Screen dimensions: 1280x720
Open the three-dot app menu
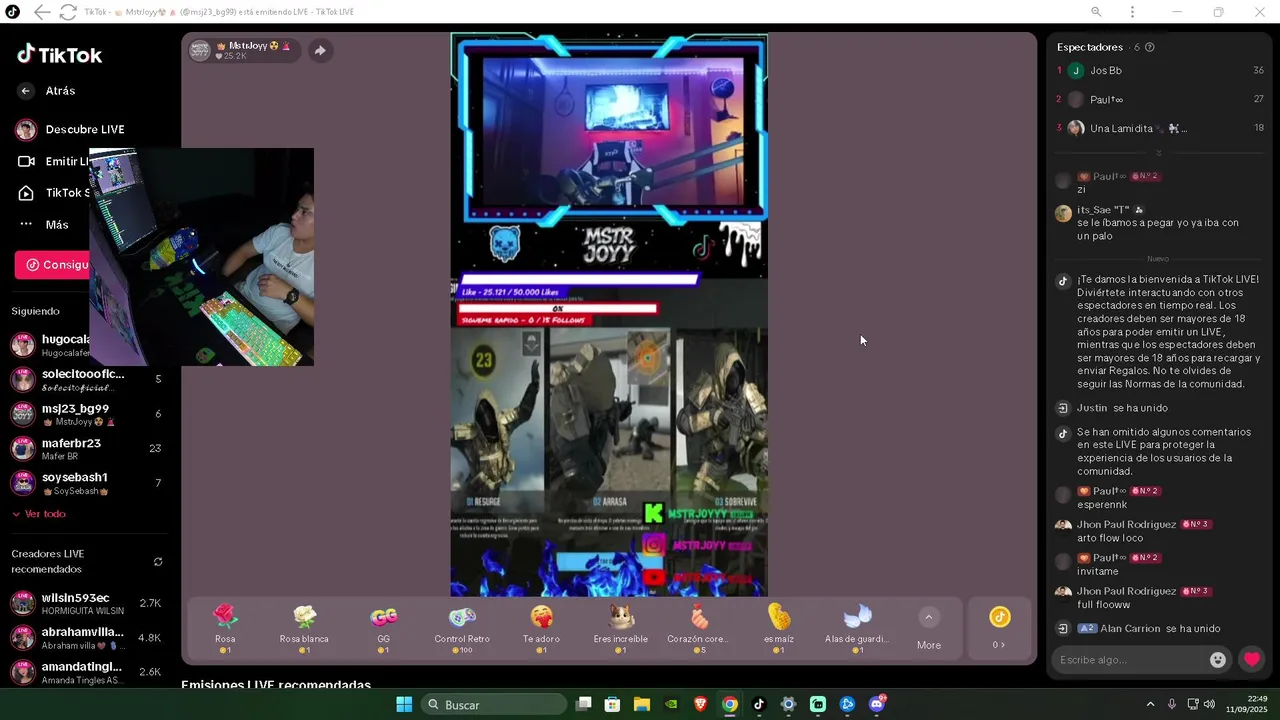tap(1132, 12)
